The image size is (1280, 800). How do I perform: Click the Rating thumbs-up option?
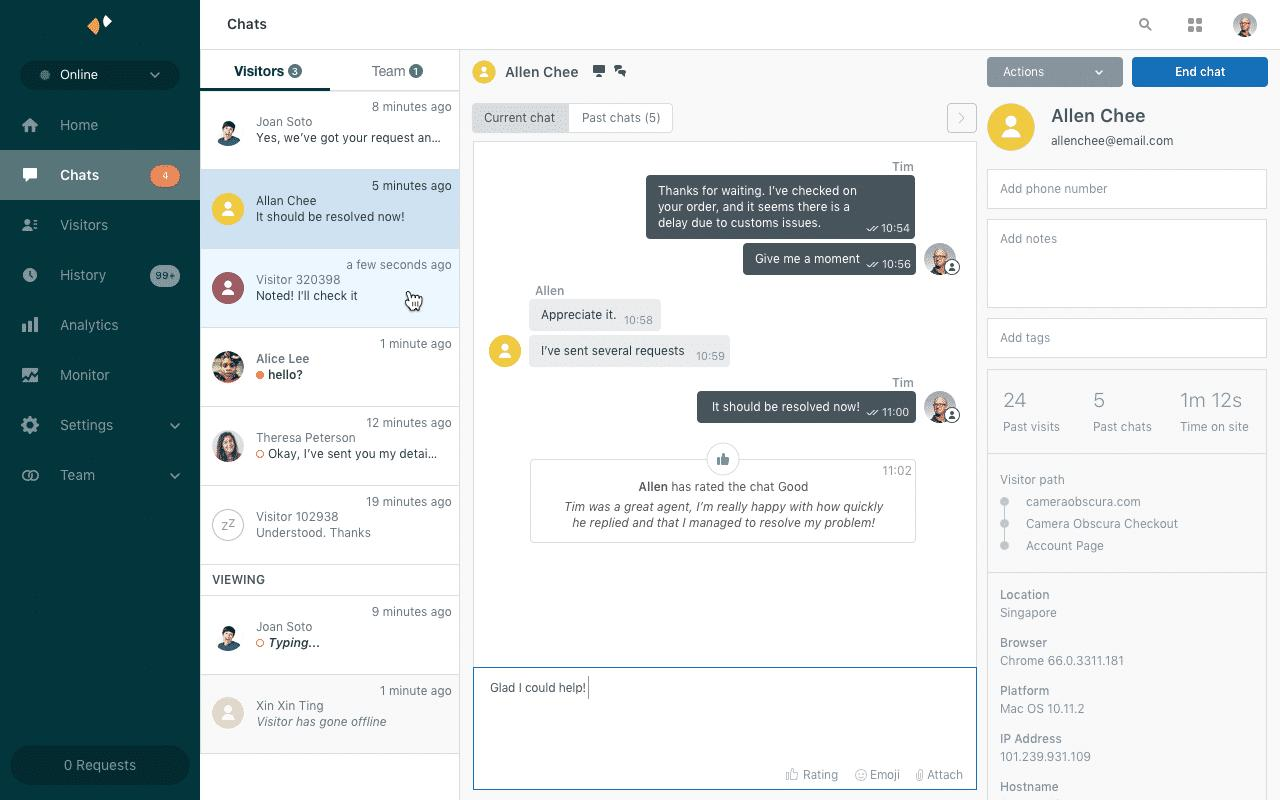[x=811, y=774]
